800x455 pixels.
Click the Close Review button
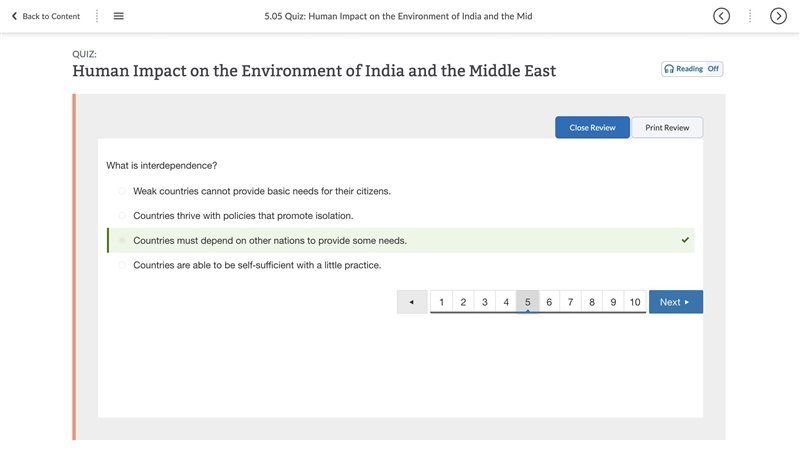pos(592,128)
